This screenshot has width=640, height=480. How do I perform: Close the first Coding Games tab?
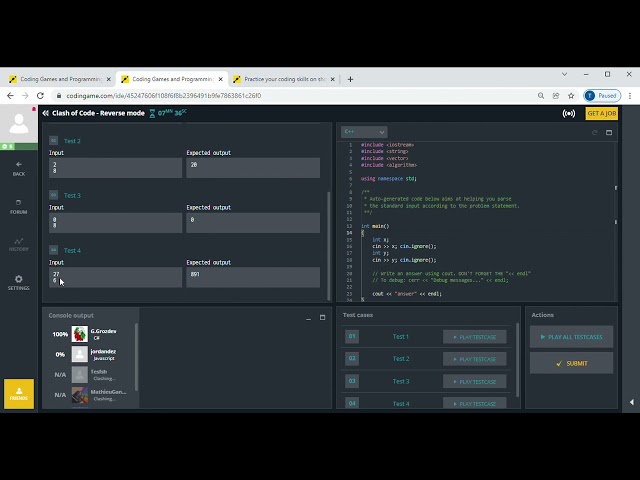108,79
